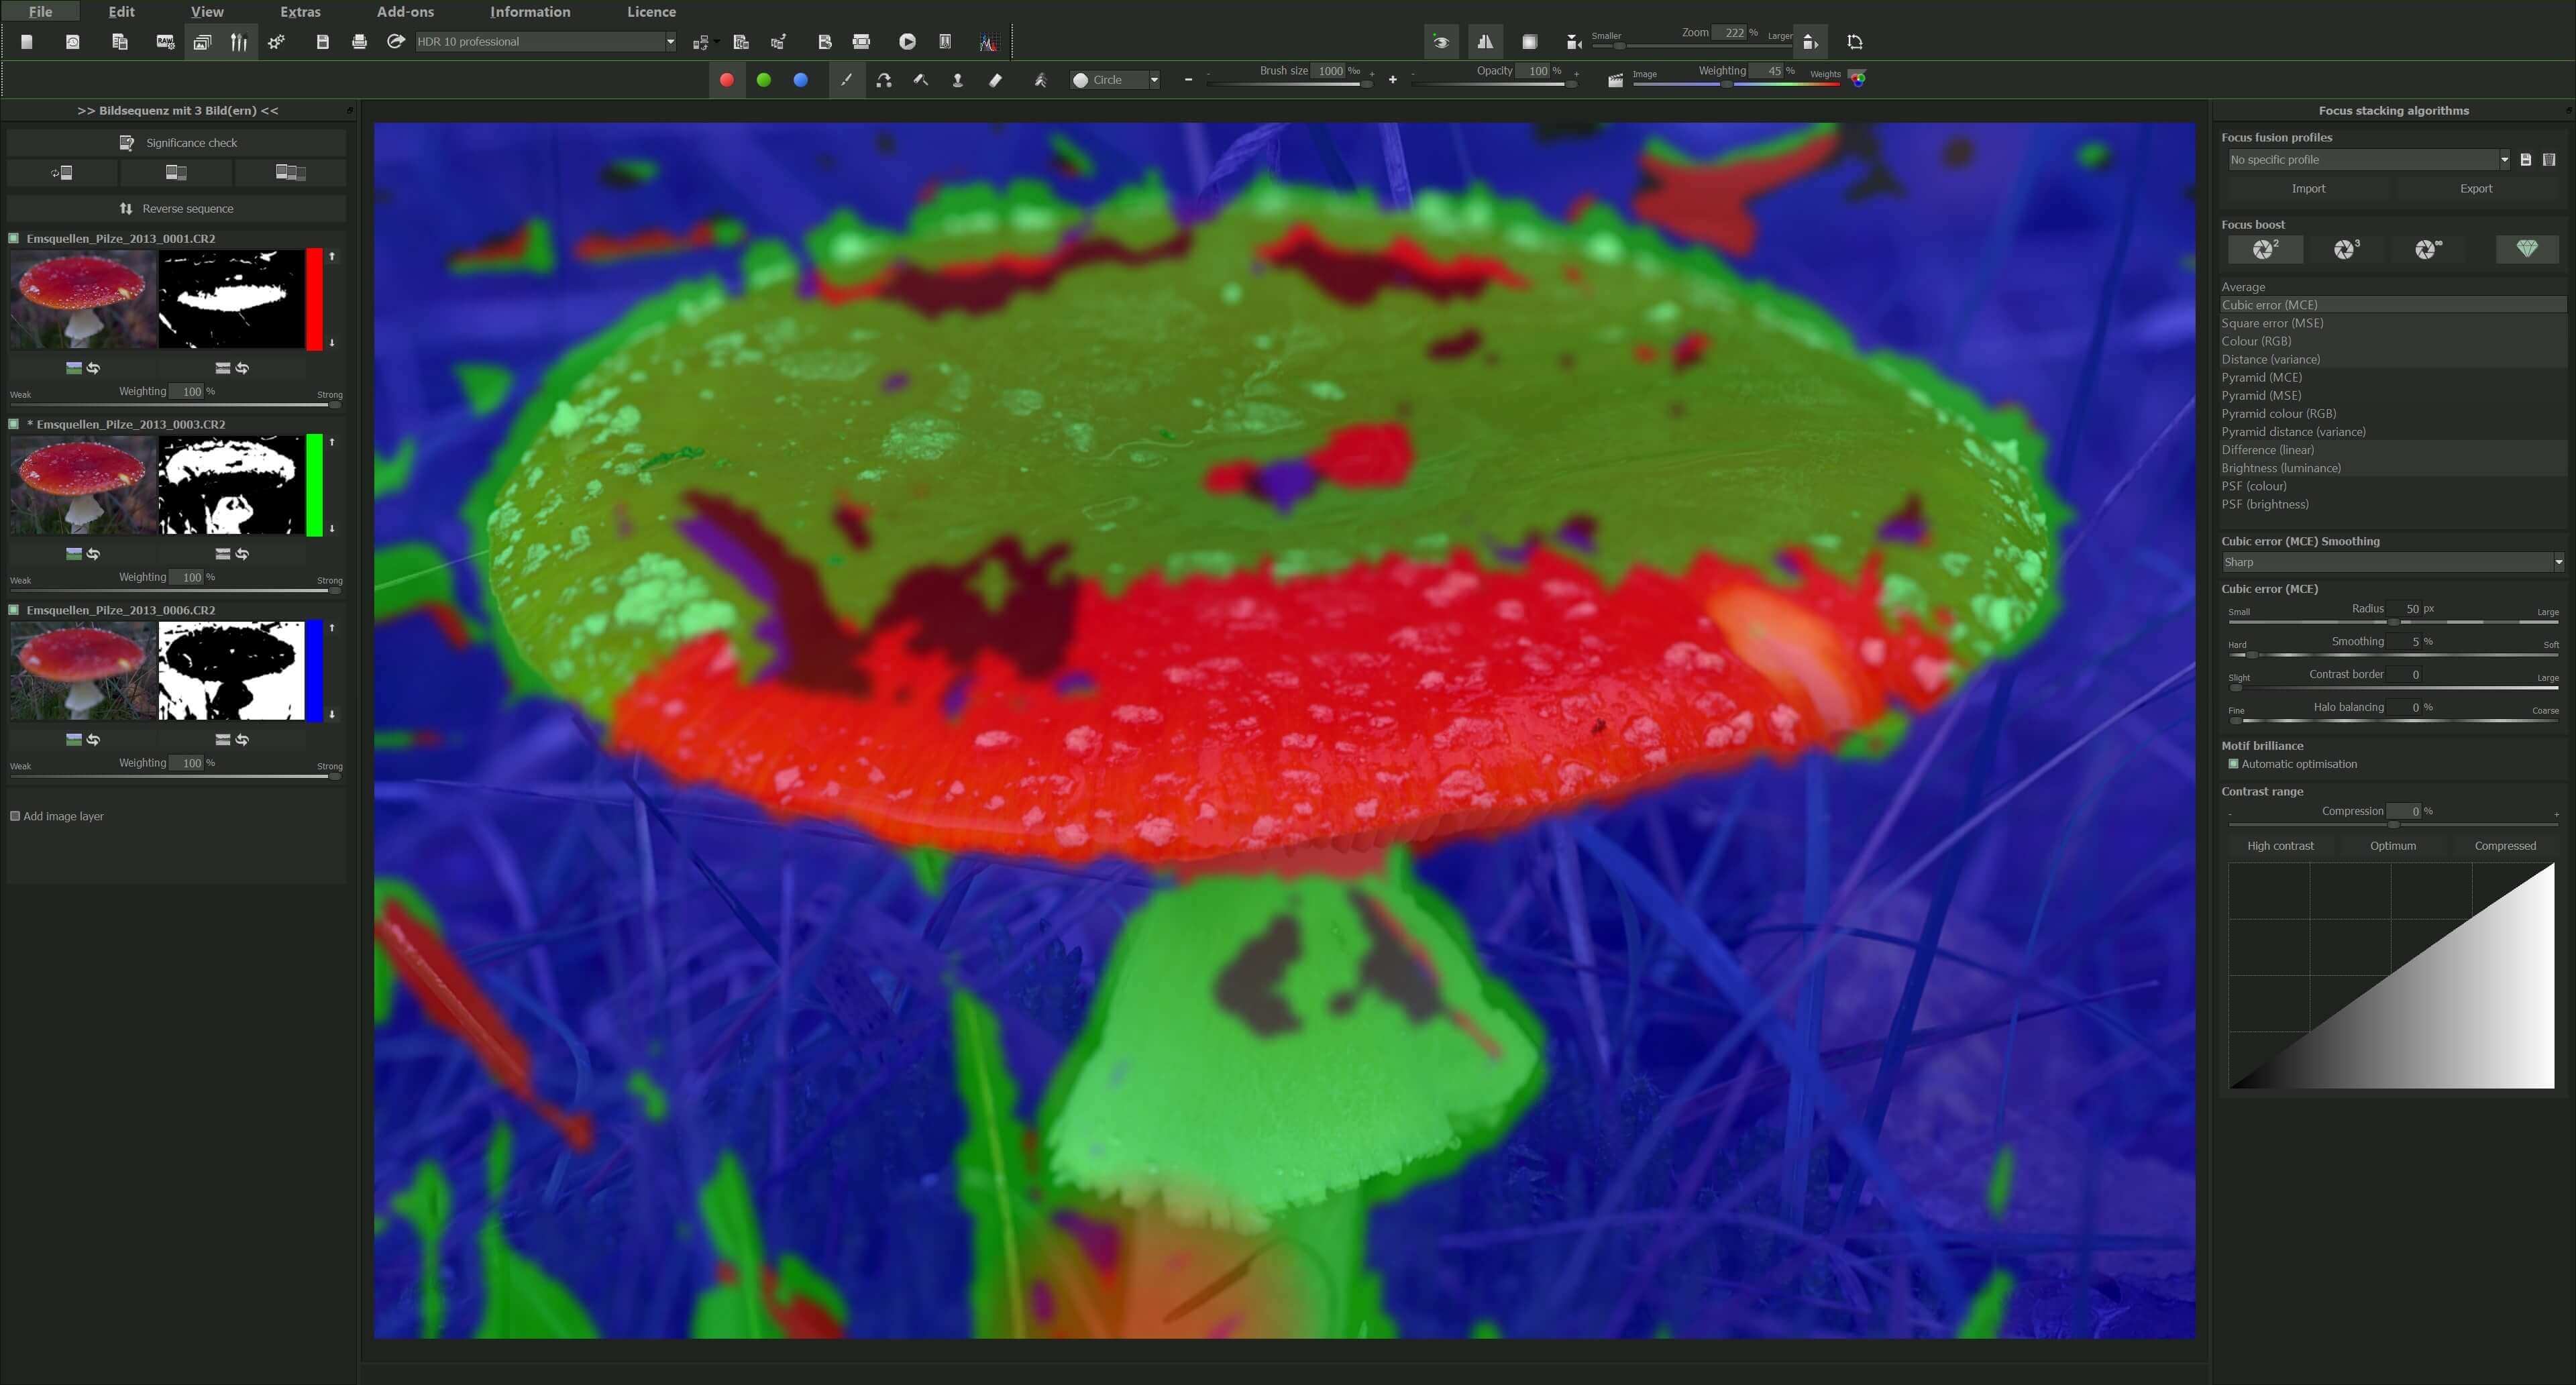Click Reverse sequence button
2576x1385 pixels.
(x=176, y=208)
